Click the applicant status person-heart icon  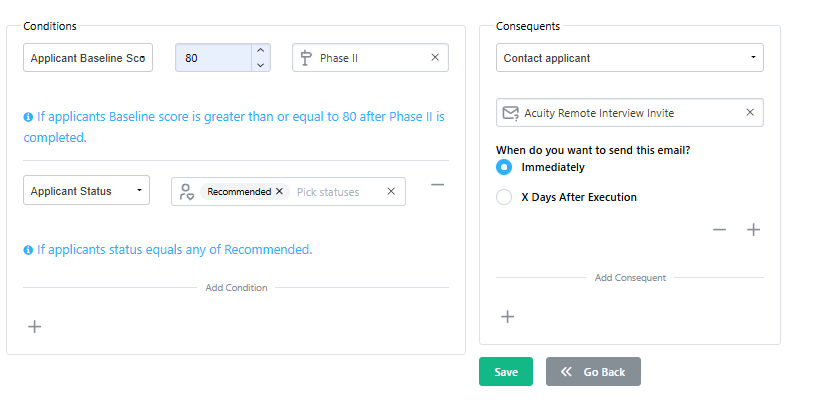[x=187, y=191]
